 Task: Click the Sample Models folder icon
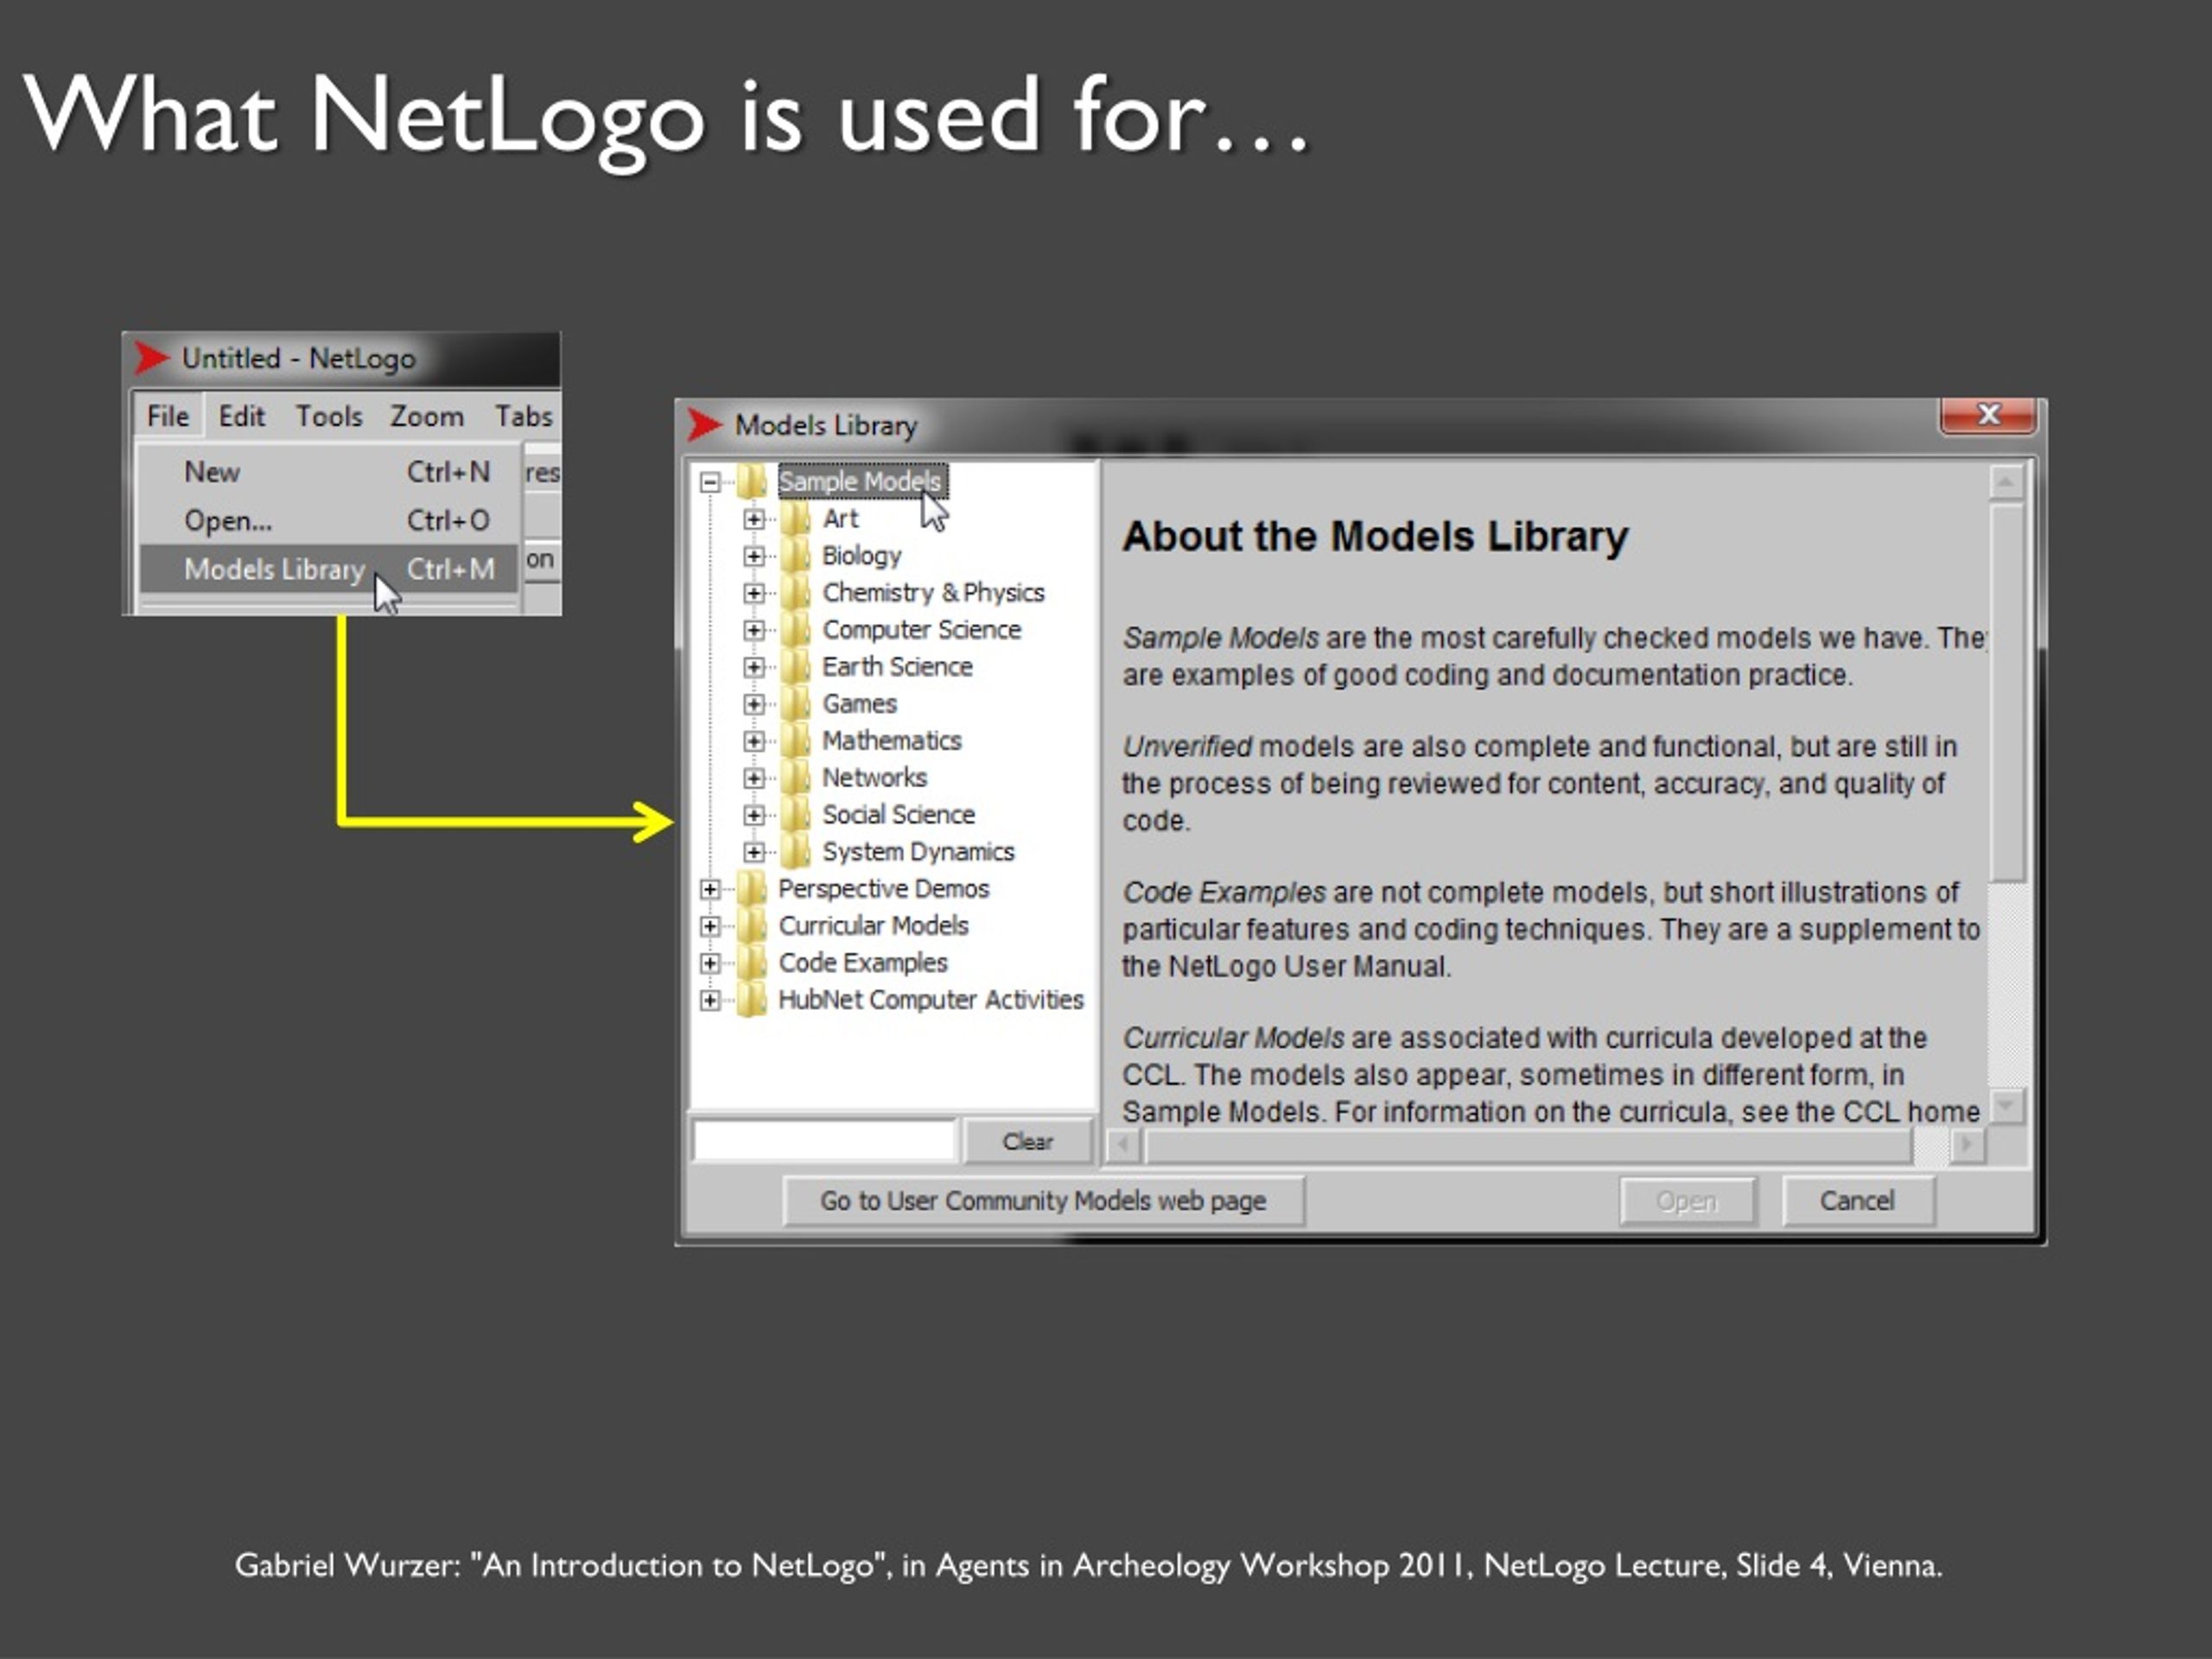(x=752, y=481)
